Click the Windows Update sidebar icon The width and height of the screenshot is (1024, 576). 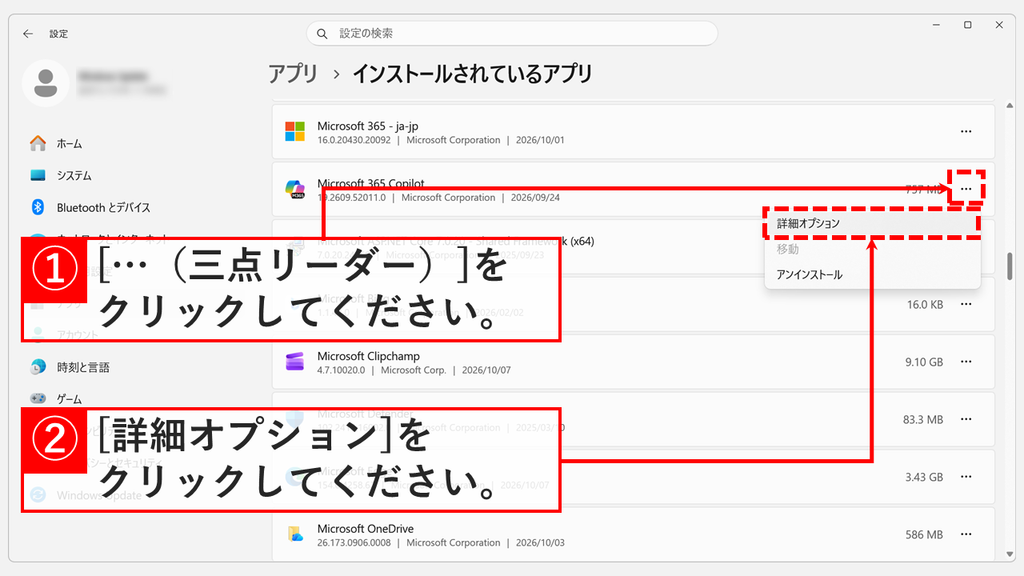coord(38,495)
